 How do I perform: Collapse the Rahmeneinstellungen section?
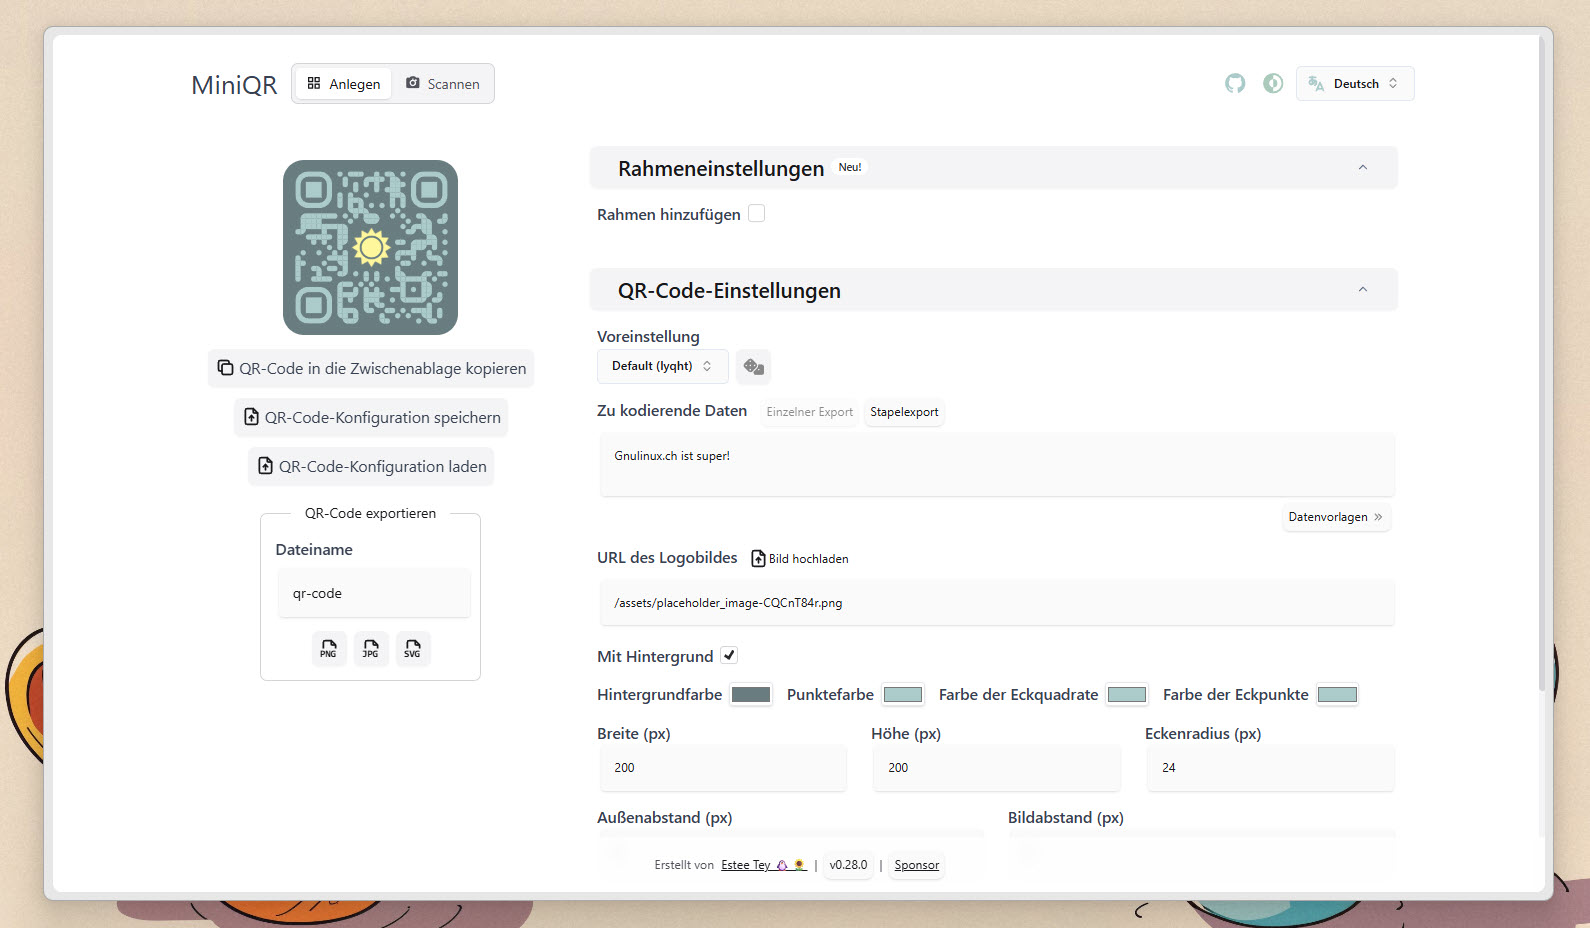coord(1362,168)
